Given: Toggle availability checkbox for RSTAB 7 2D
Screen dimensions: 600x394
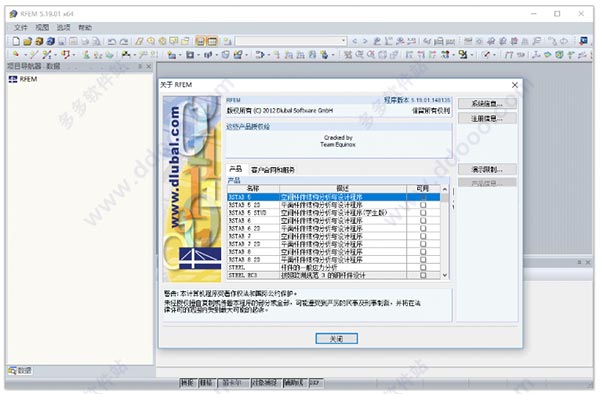Looking at the screenshot, I should pyautogui.click(x=423, y=244).
